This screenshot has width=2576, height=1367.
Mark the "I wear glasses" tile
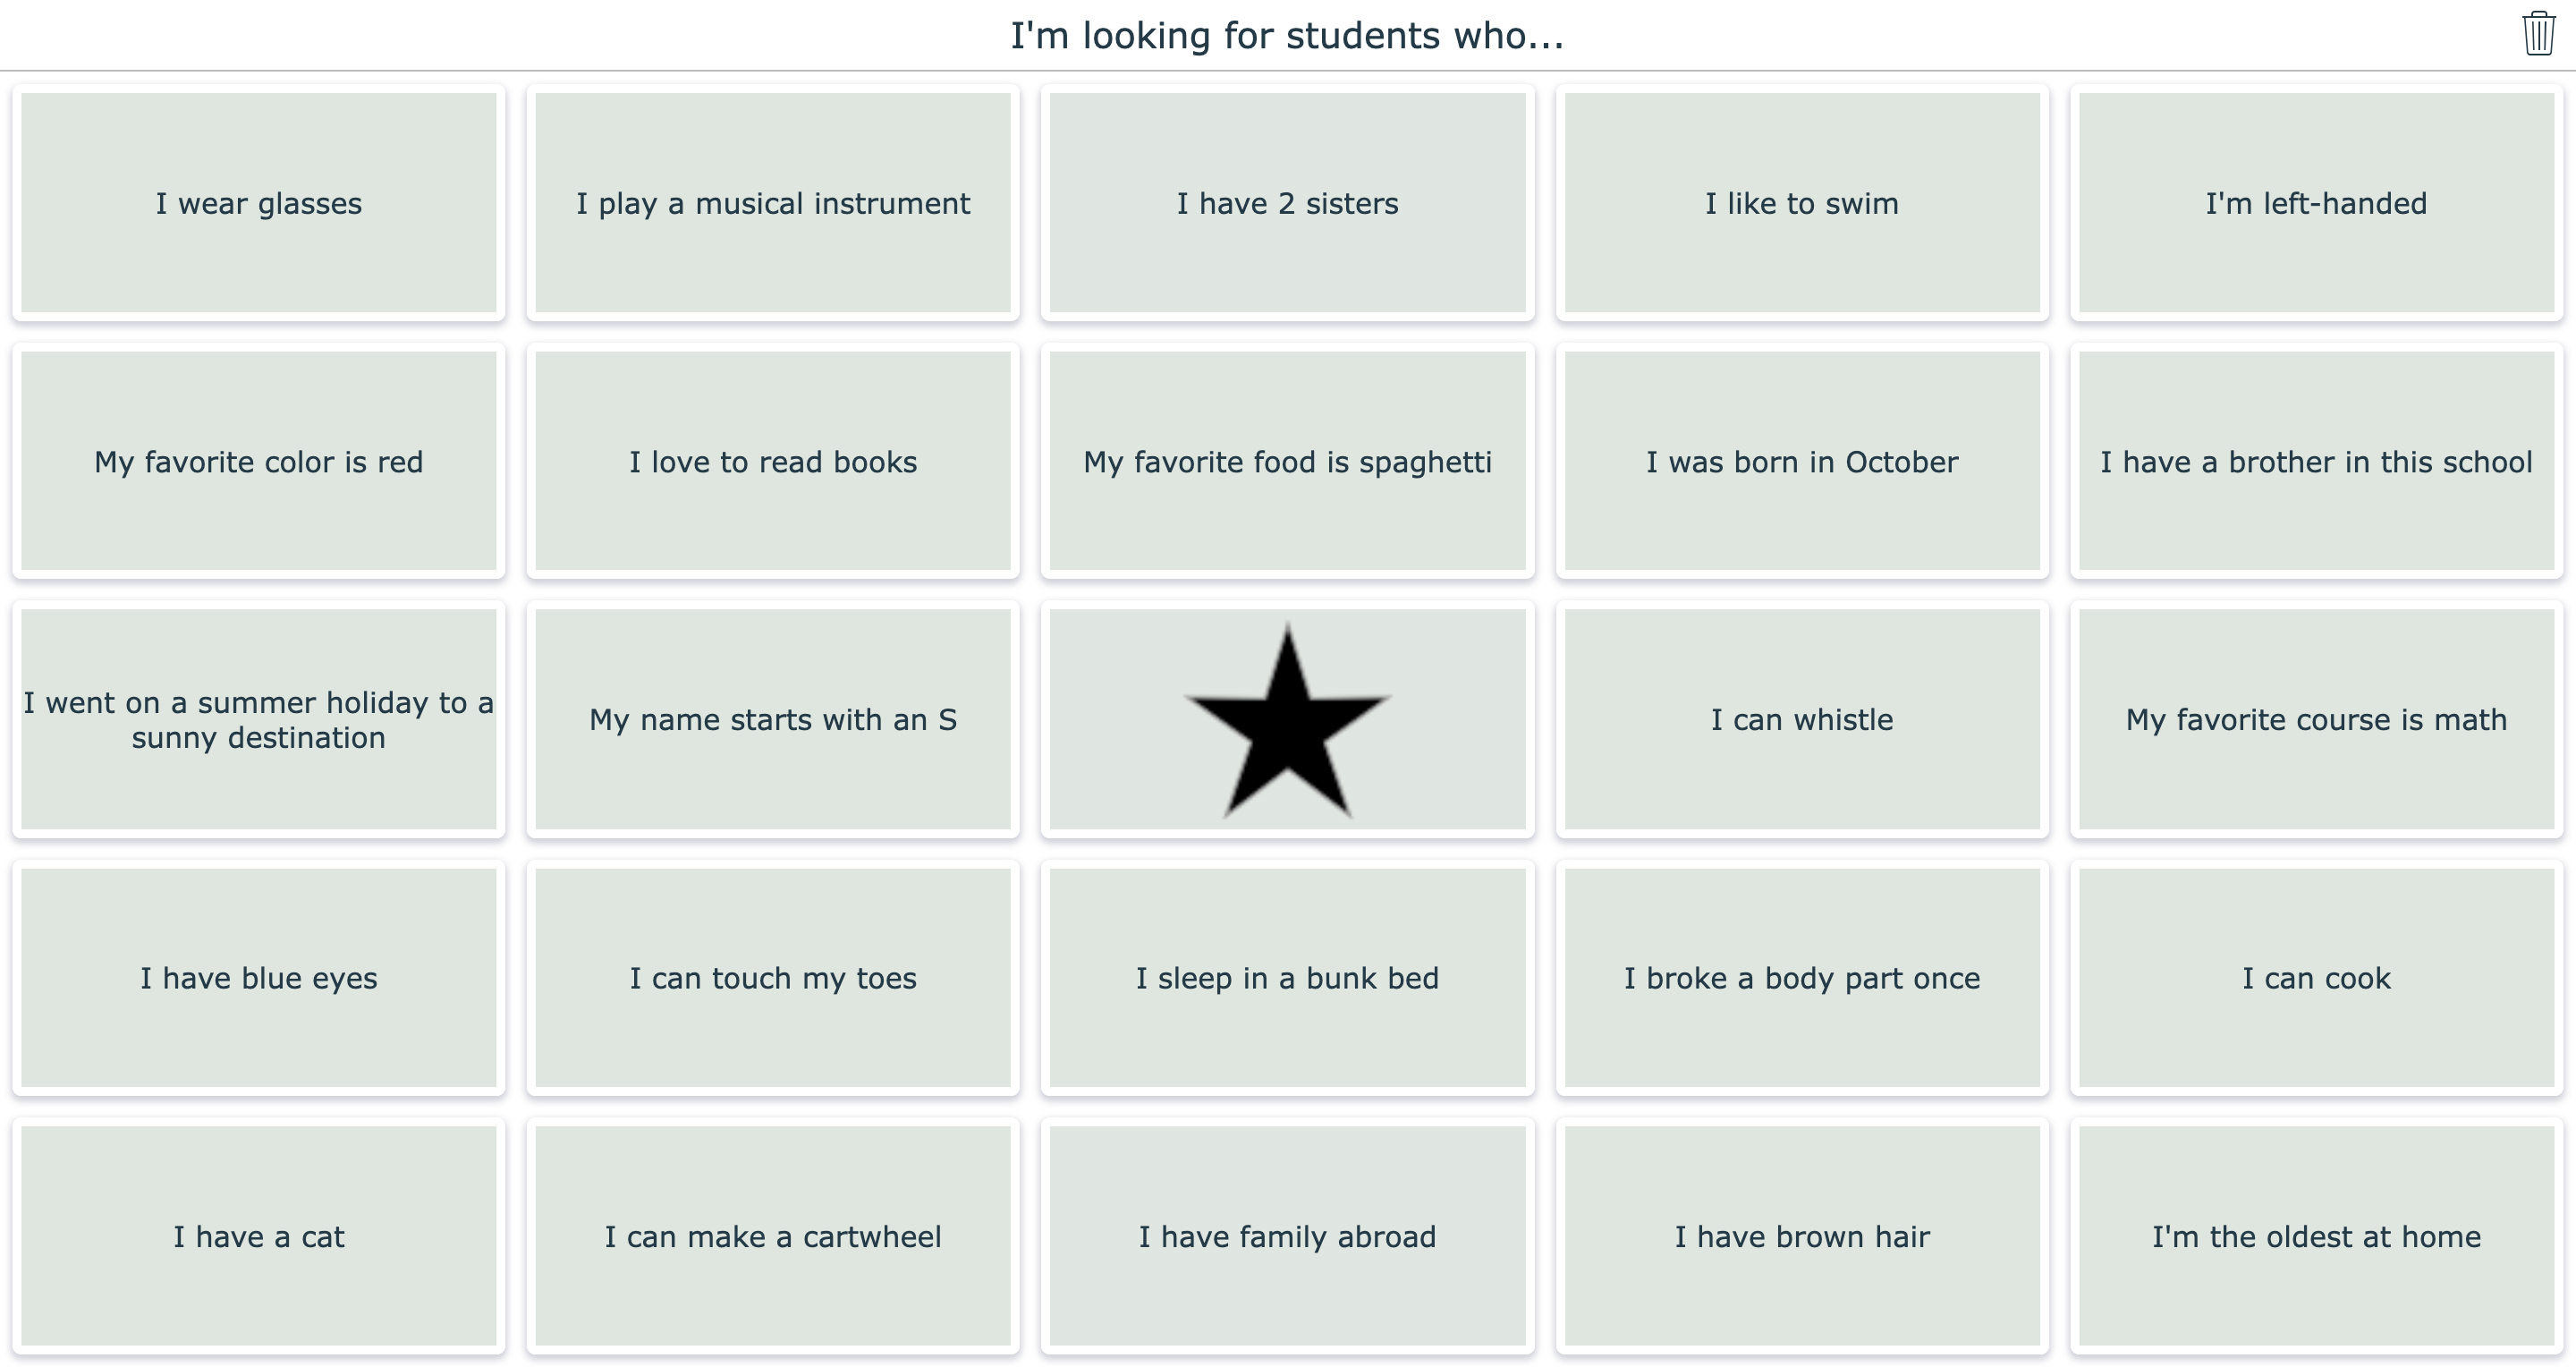(x=259, y=203)
